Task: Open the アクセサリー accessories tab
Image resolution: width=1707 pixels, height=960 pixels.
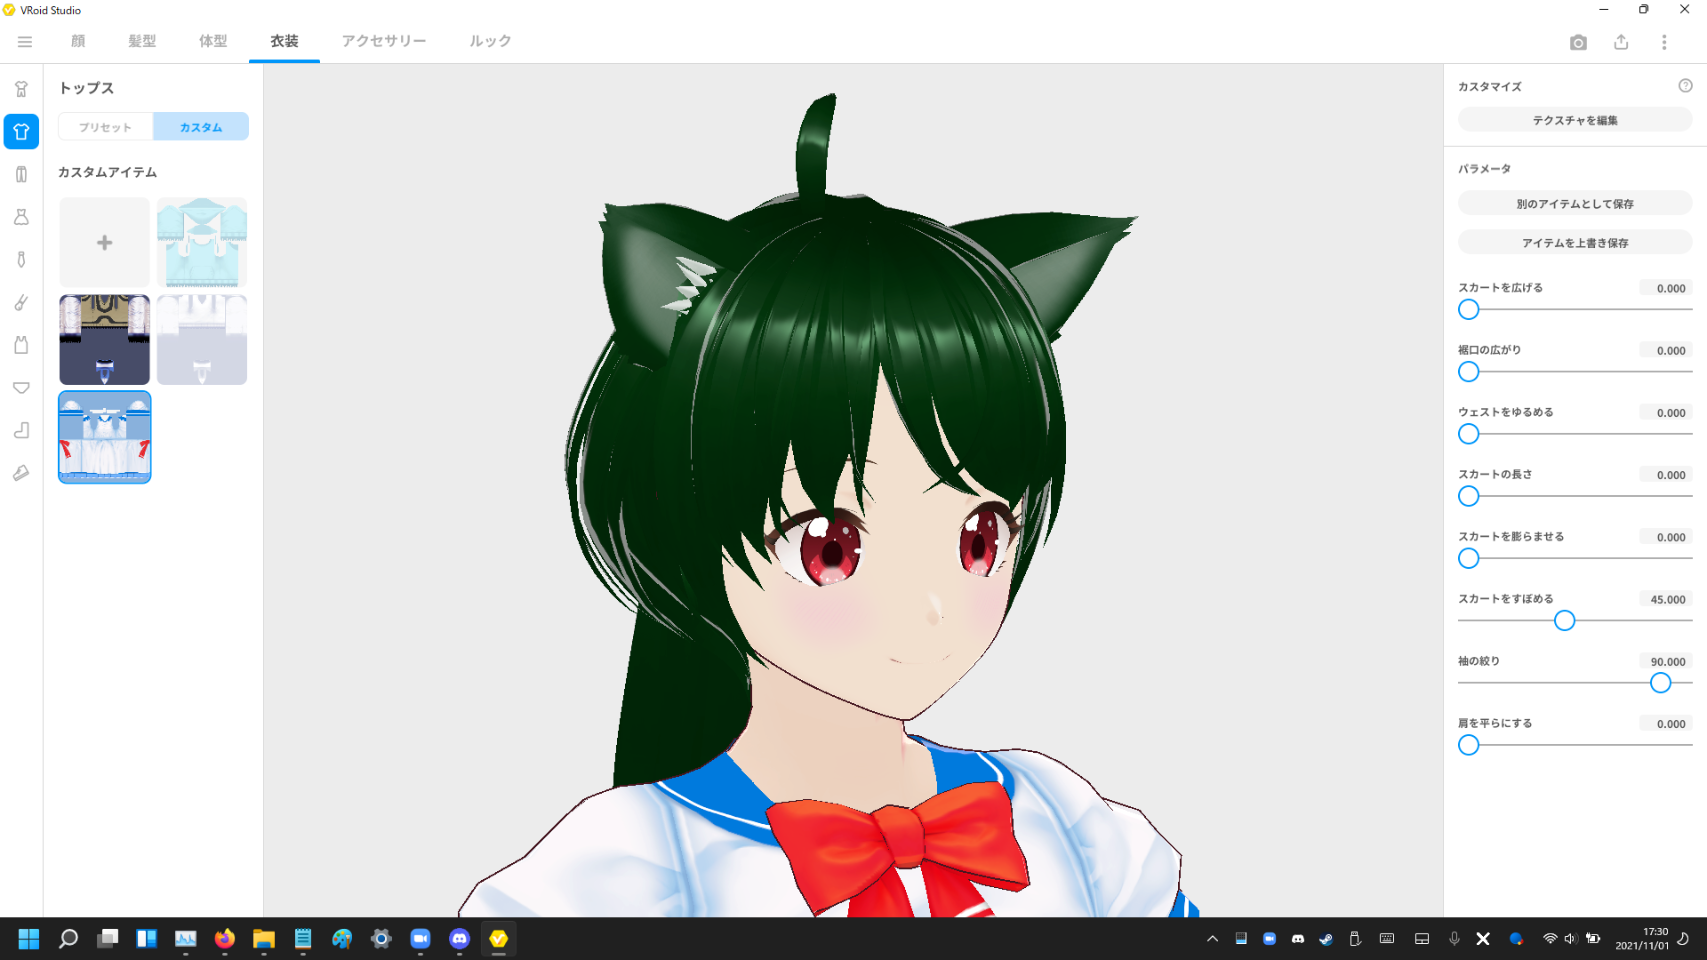Action: (384, 41)
